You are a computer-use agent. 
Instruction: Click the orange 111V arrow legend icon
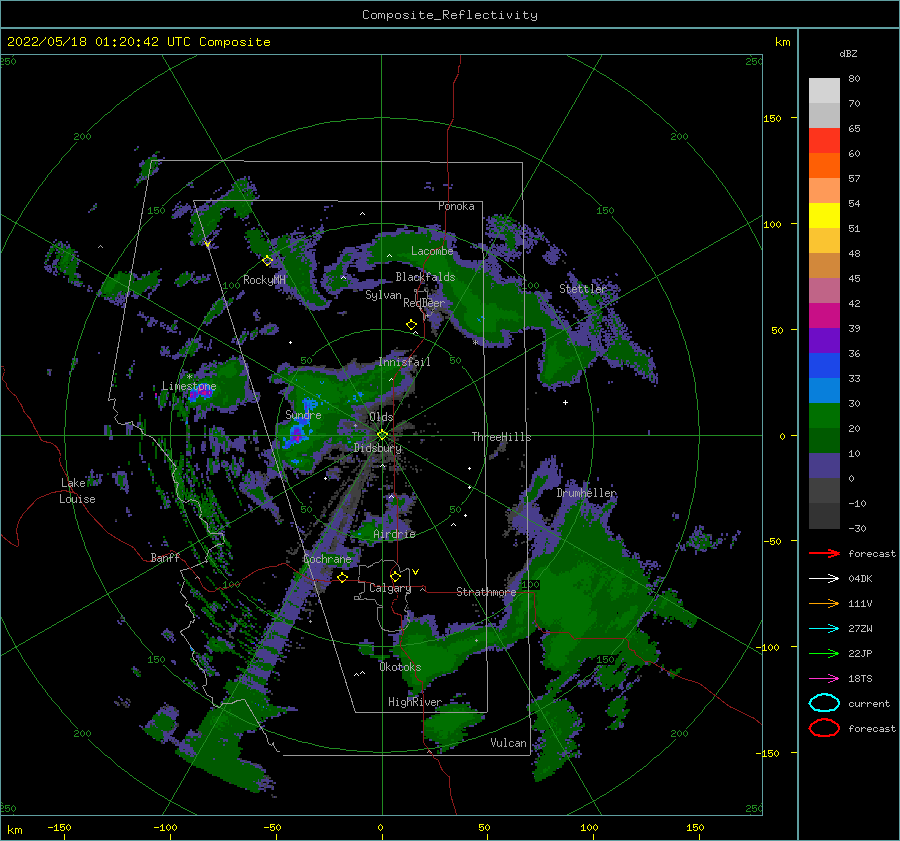click(x=824, y=603)
